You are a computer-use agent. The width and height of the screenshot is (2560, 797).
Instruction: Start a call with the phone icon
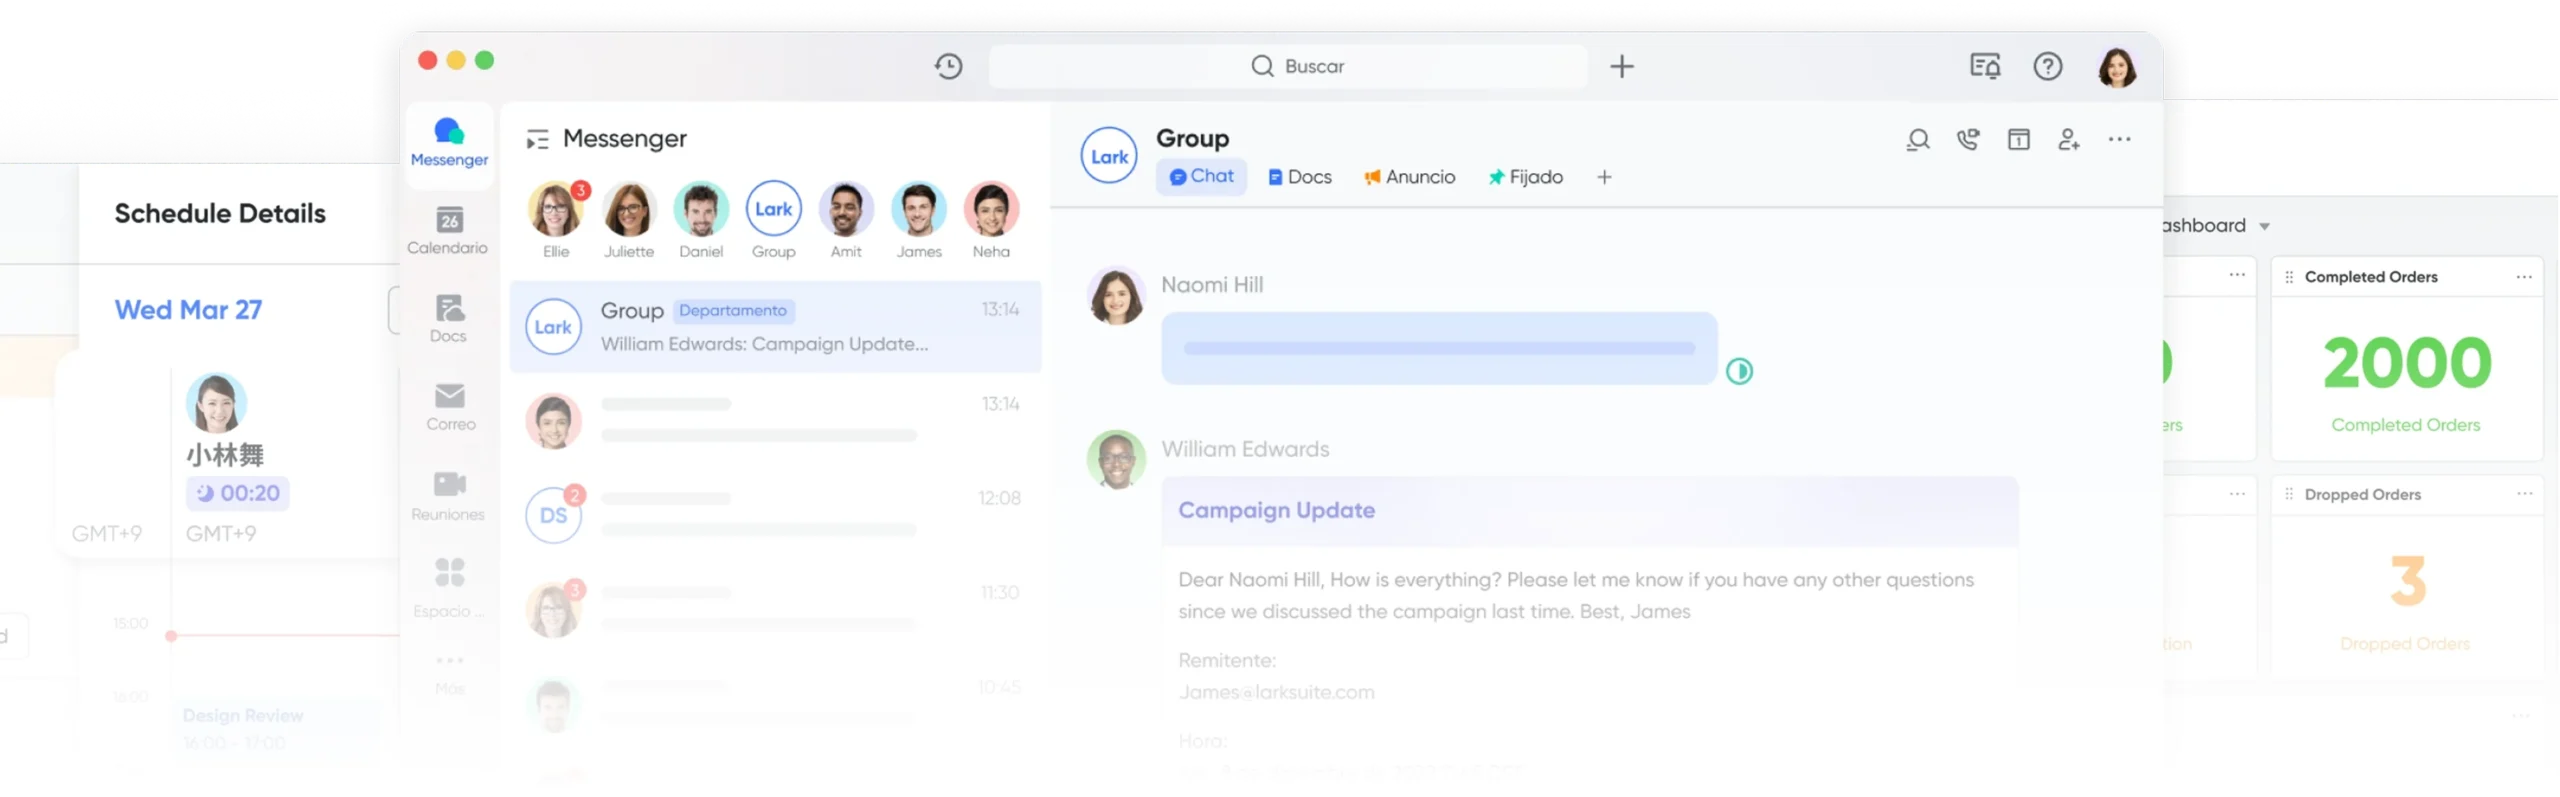(1968, 140)
